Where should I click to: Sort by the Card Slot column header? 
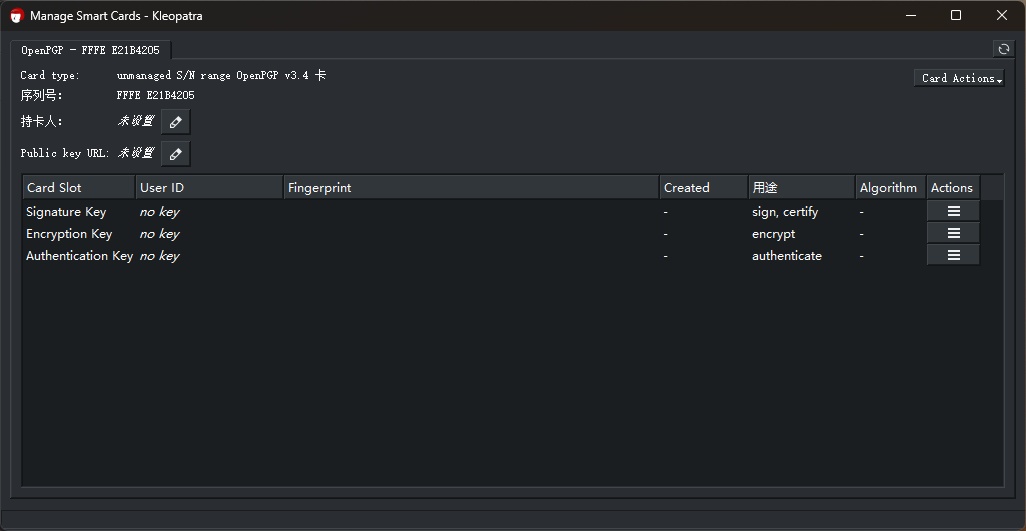[x=78, y=187]
